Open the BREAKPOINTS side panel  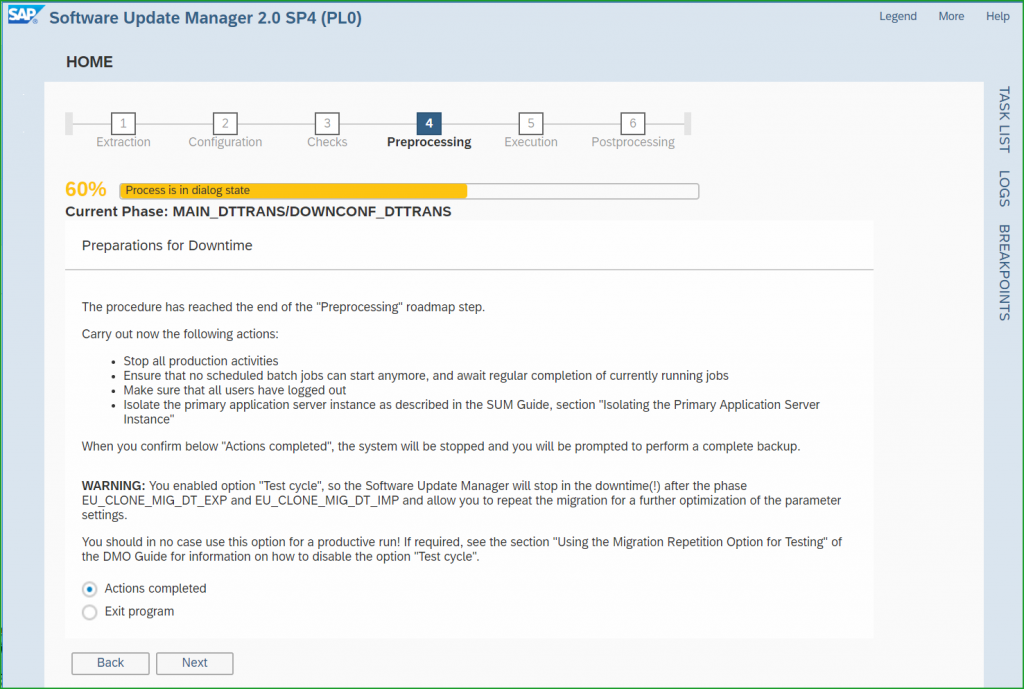[1004, 272]
